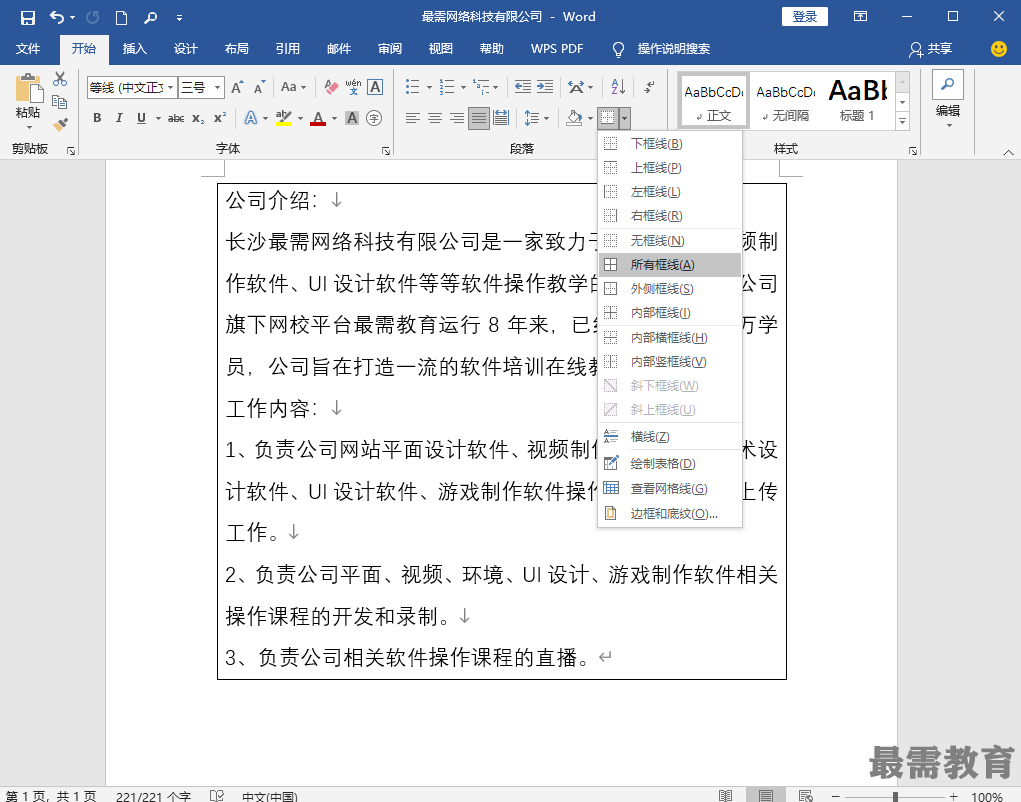Click the Paste clipboard icon
The width and height of the screenshot is (1021, 802).
[x=29, y=89]
